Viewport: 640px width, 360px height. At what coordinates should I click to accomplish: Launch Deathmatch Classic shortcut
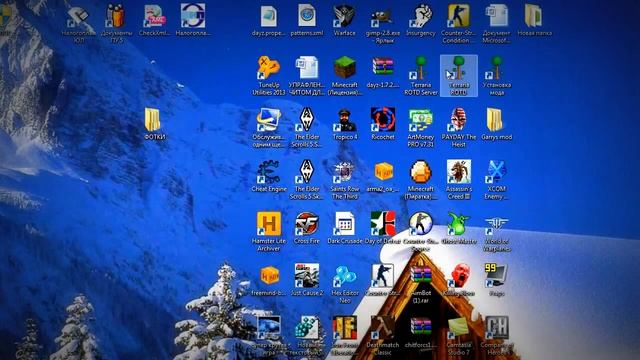(x=382, y=336)
